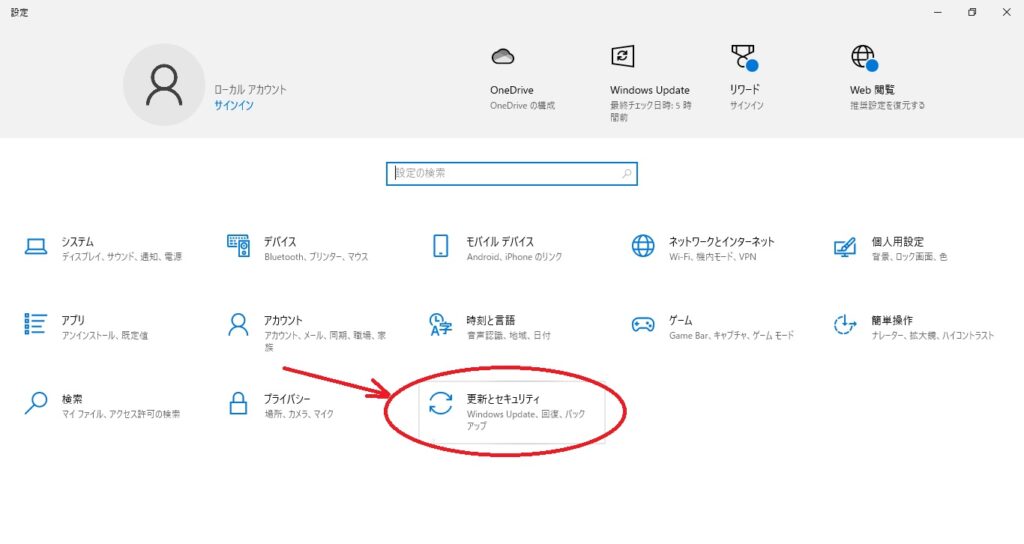
Task: Click the Wi-Fi、機内モード、VPN description
Action: [x=712, y=257]
